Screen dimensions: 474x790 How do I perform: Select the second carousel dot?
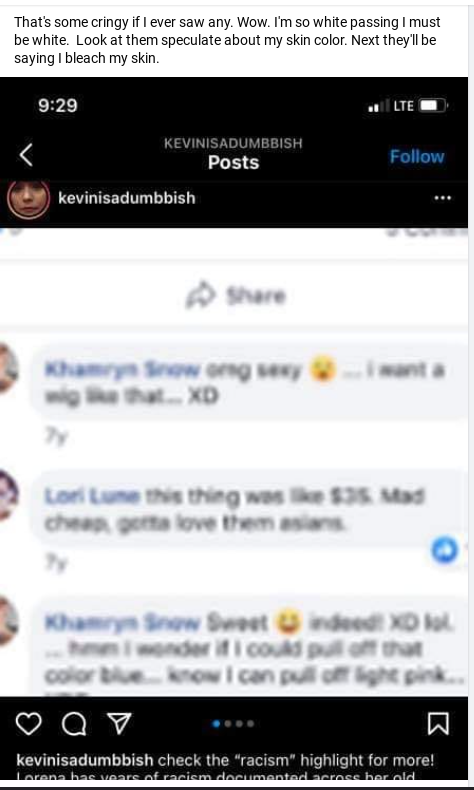(228, 724)
